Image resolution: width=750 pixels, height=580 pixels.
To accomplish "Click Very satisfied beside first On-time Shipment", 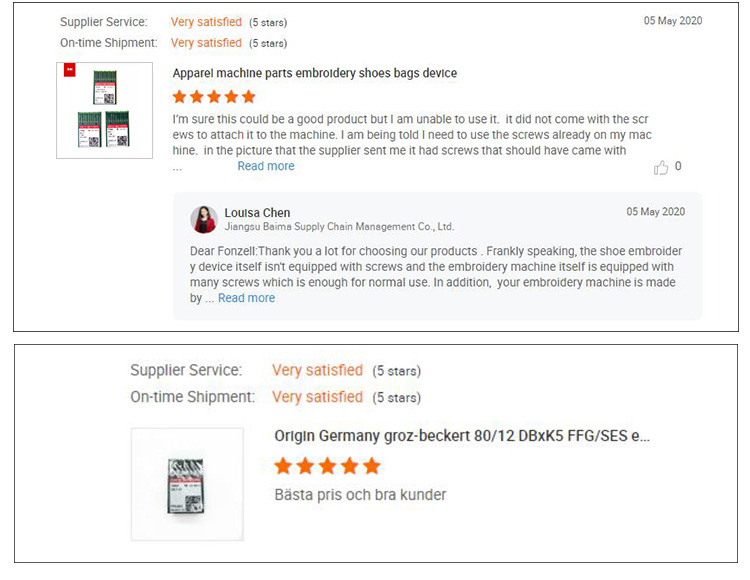I will coord(206,43).
